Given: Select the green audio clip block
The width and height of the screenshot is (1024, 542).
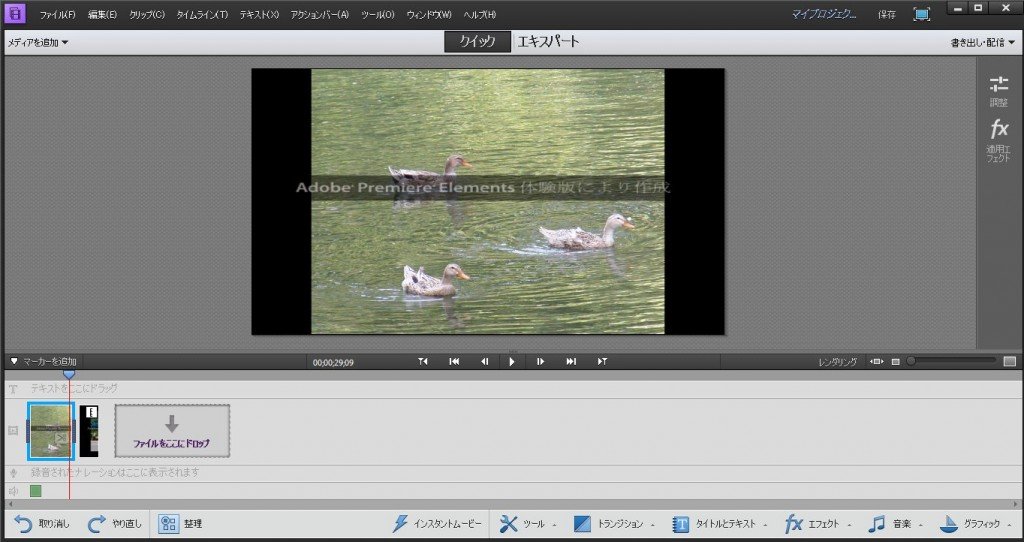Looking at the screenshot, I should (36, 491).
